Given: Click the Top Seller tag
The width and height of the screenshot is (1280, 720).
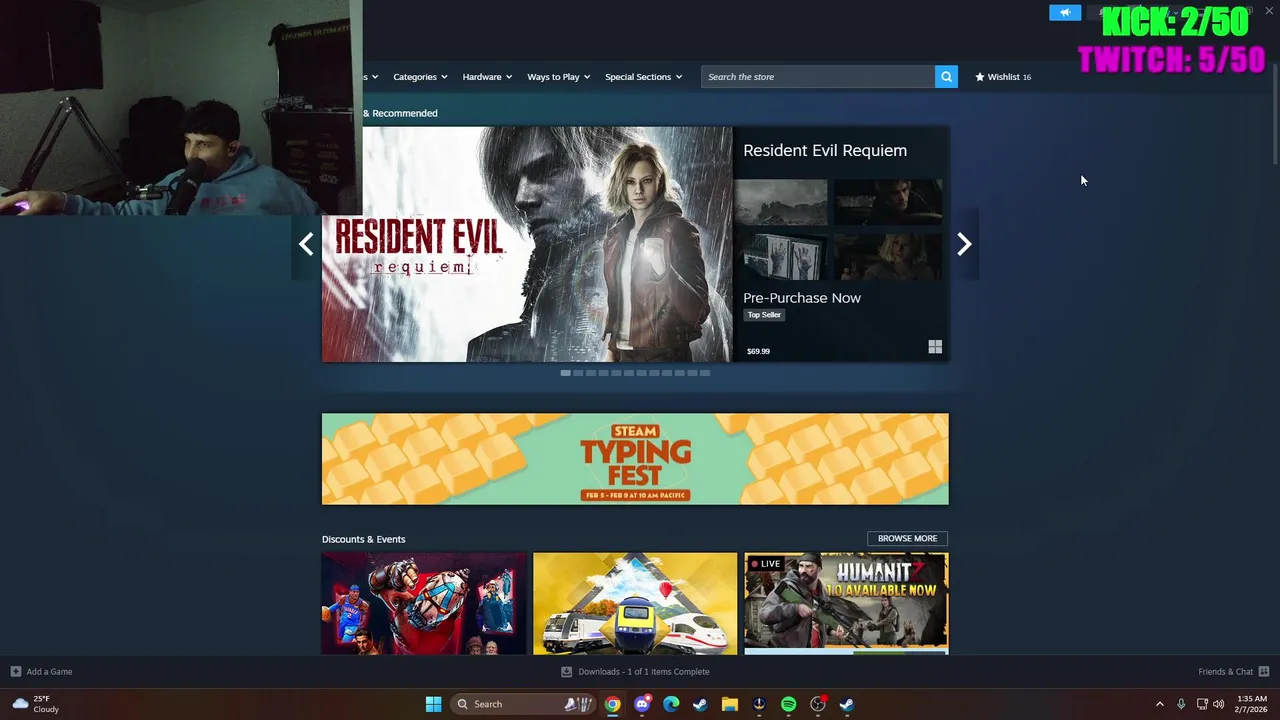Looking at the screenshot, I should point(764,315).
